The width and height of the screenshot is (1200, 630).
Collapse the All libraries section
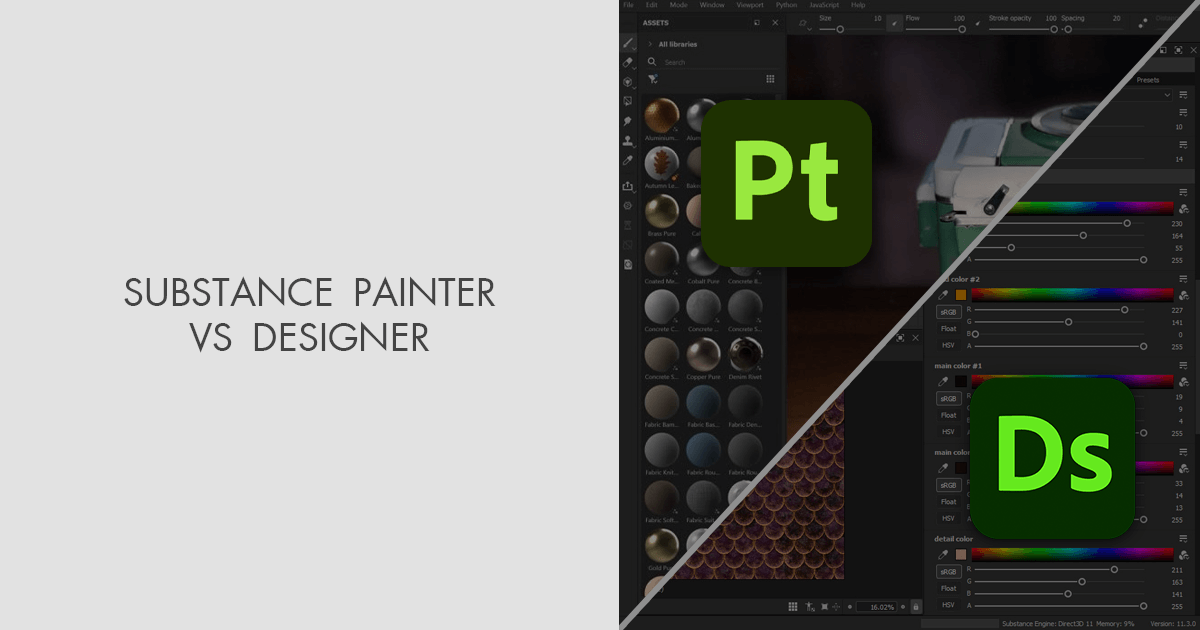coord(651,44)
